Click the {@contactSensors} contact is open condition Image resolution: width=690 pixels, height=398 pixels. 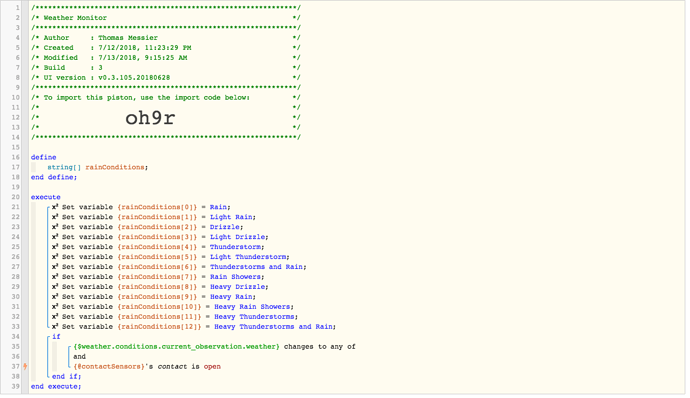pos(147,366)
